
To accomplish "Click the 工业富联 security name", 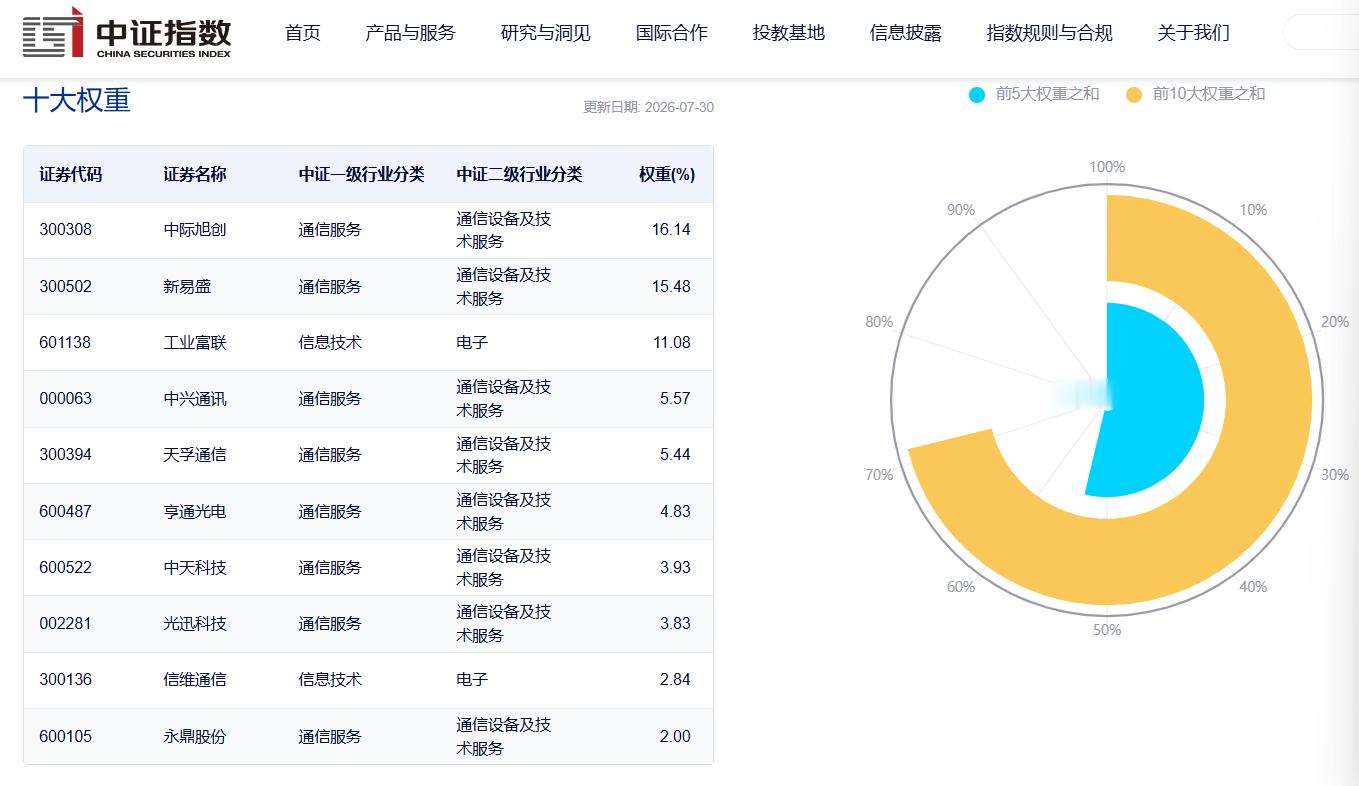I will [195, 342].
